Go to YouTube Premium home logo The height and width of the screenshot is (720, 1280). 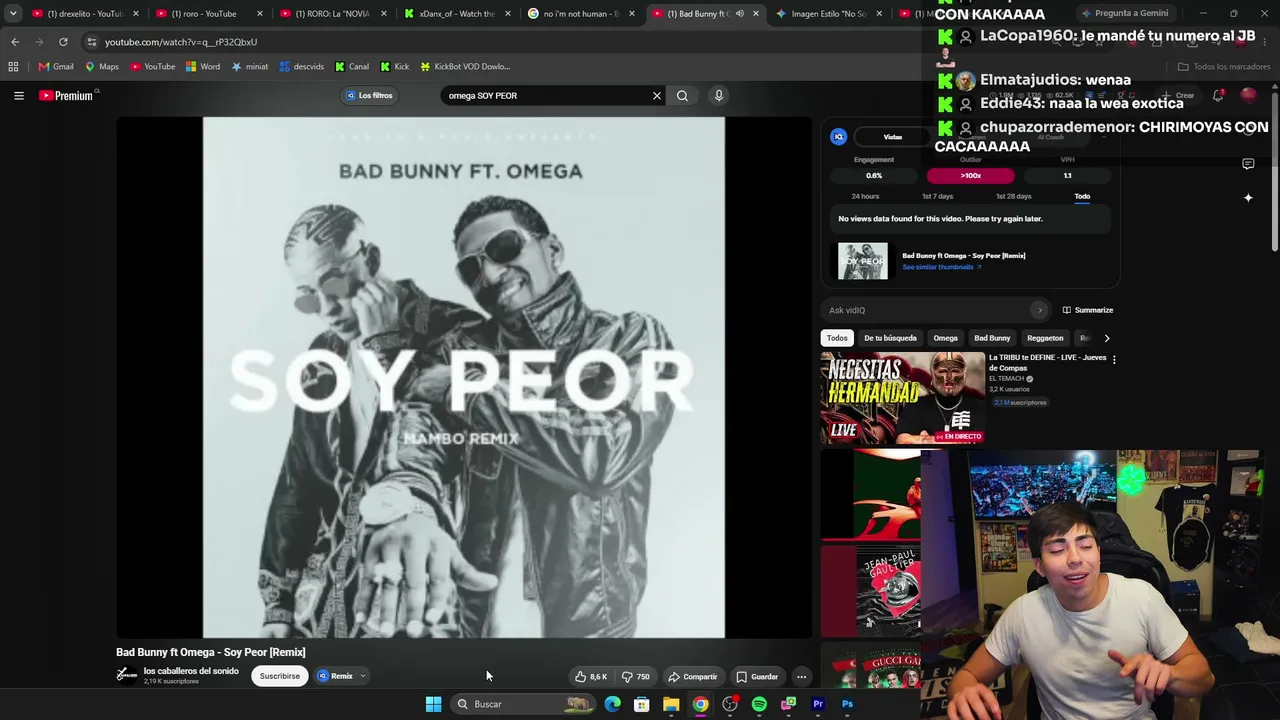coord(67,95)
